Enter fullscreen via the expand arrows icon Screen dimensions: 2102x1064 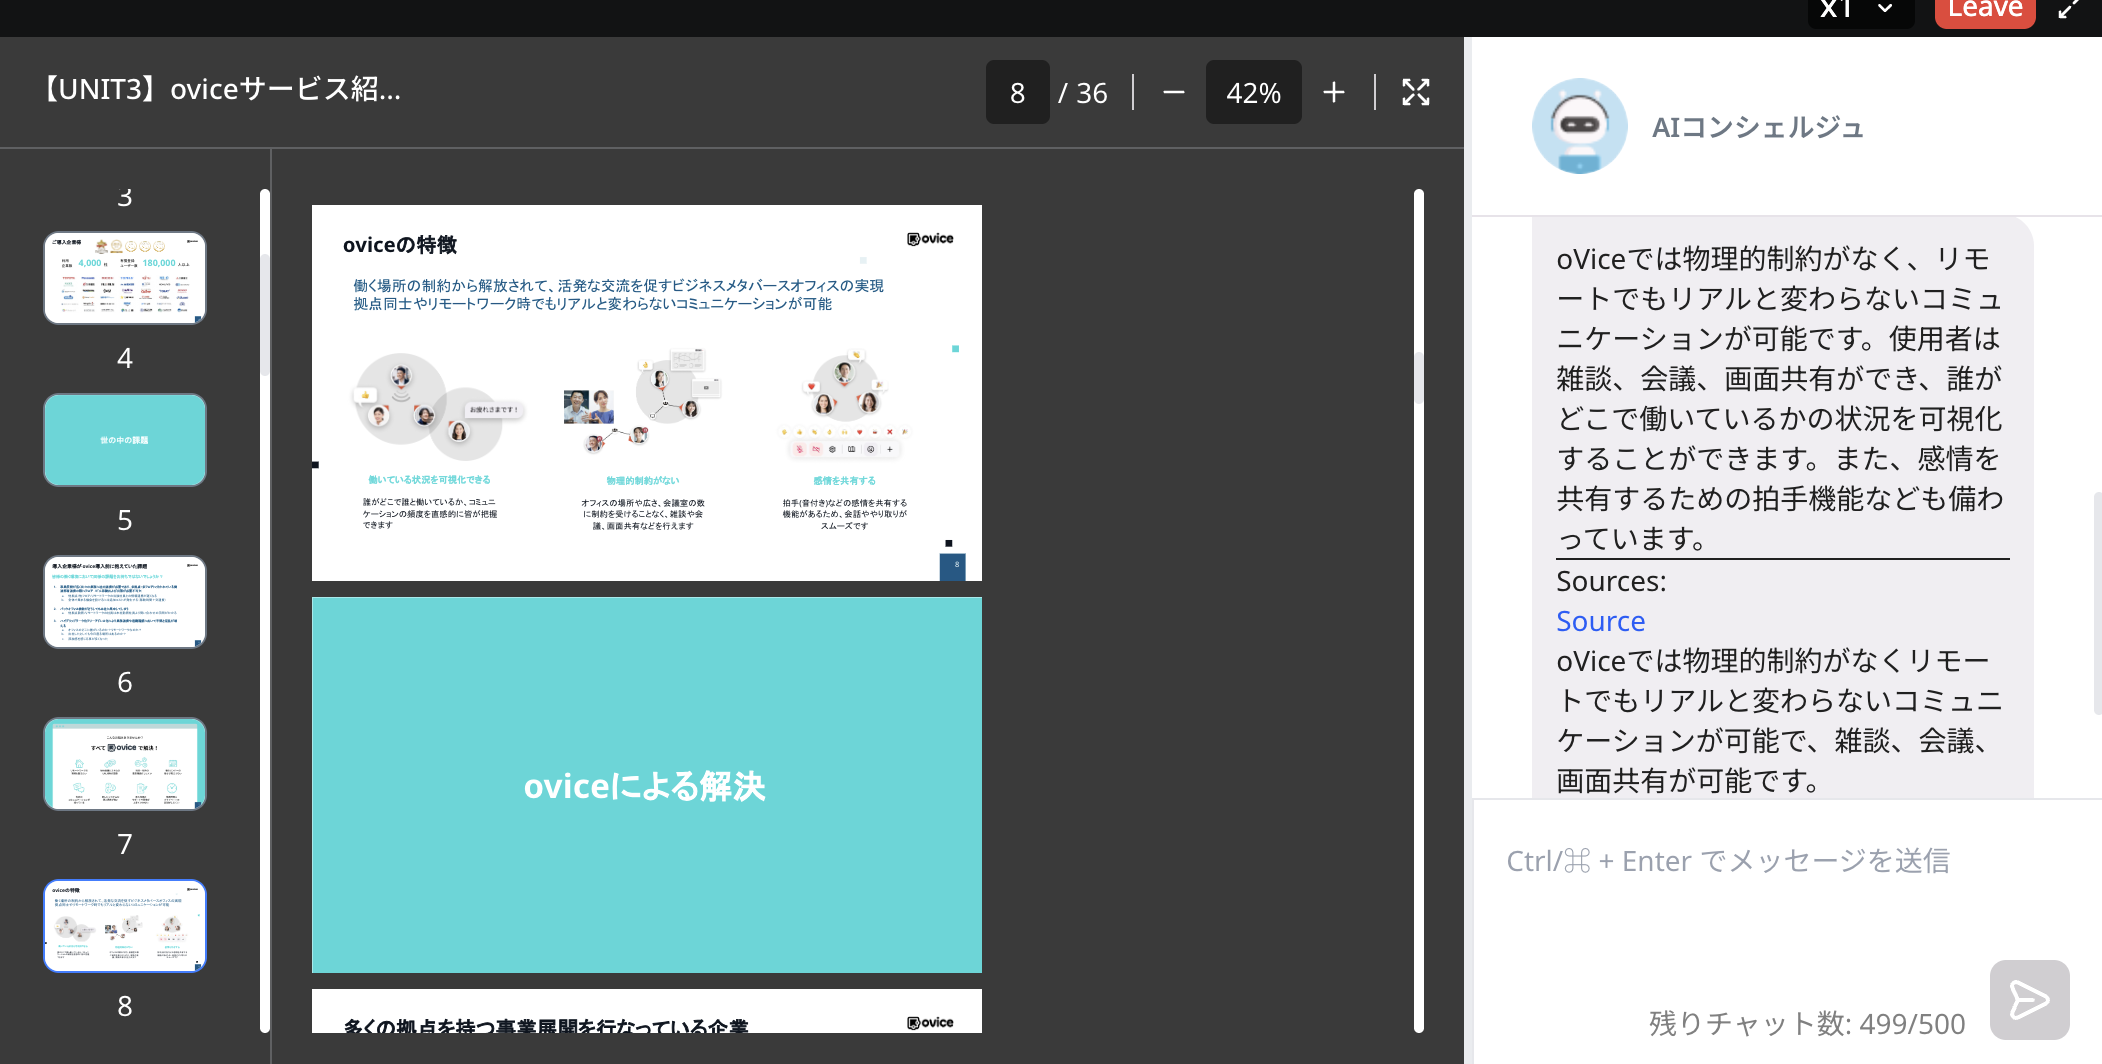click(1416, 92)
